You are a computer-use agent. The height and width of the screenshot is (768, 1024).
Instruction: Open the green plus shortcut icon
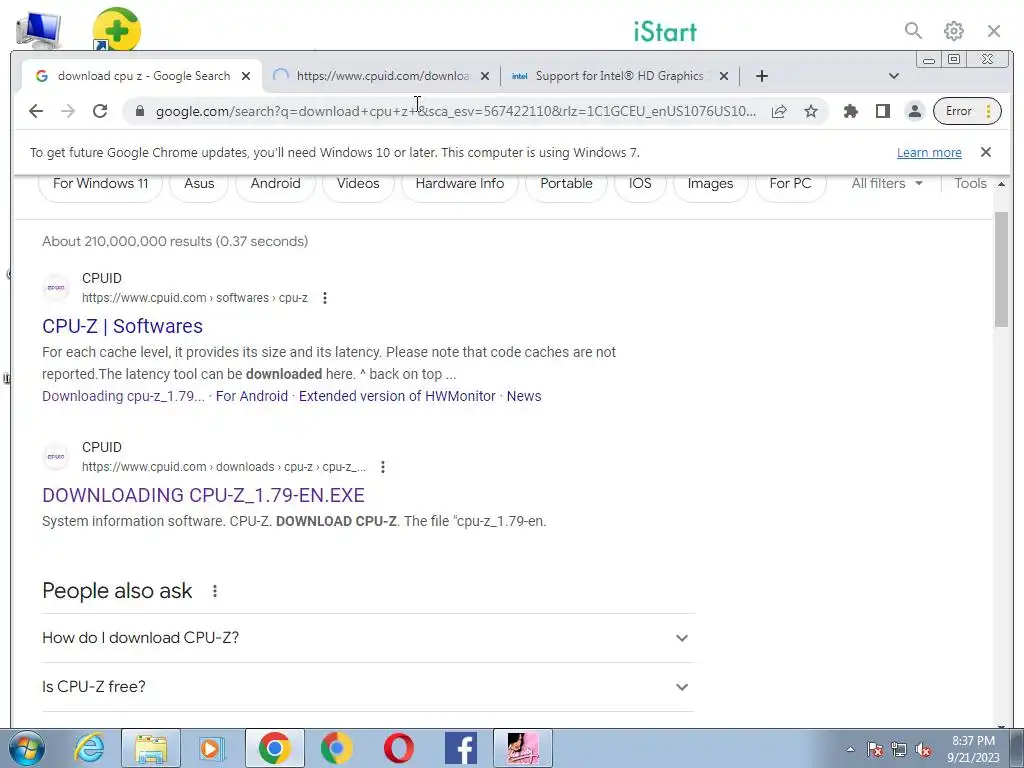click(116, 29)
